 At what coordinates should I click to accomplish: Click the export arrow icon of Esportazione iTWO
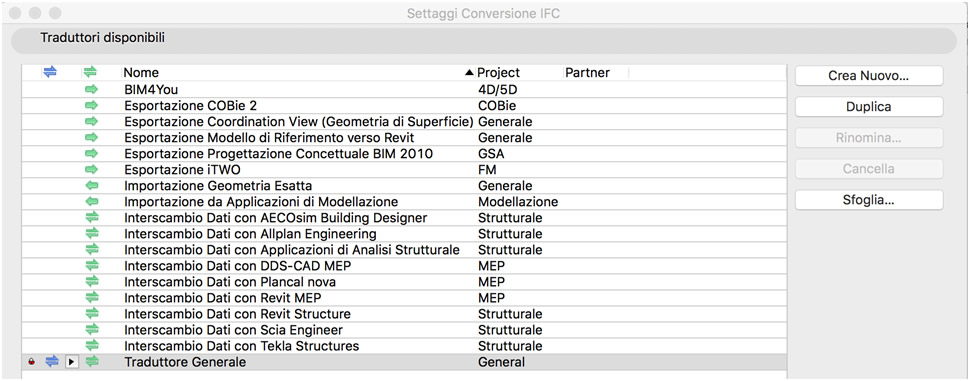click(92, 169)
